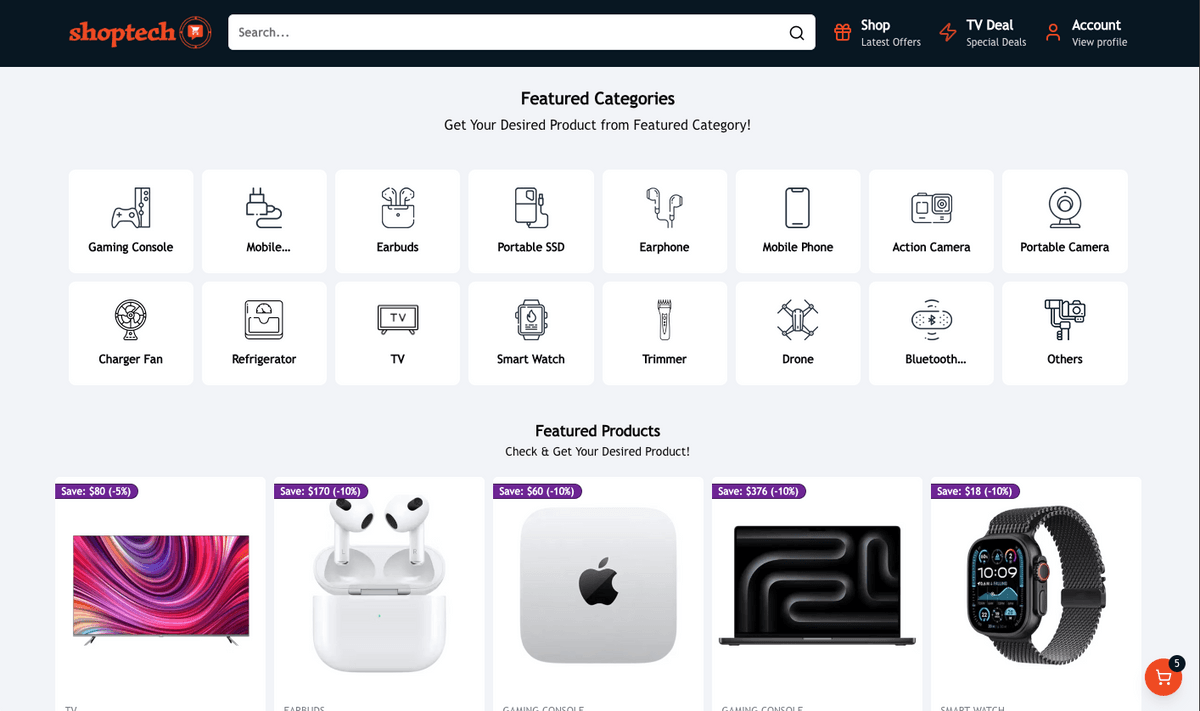View the MacBook laptop product image

coord(817,586)
